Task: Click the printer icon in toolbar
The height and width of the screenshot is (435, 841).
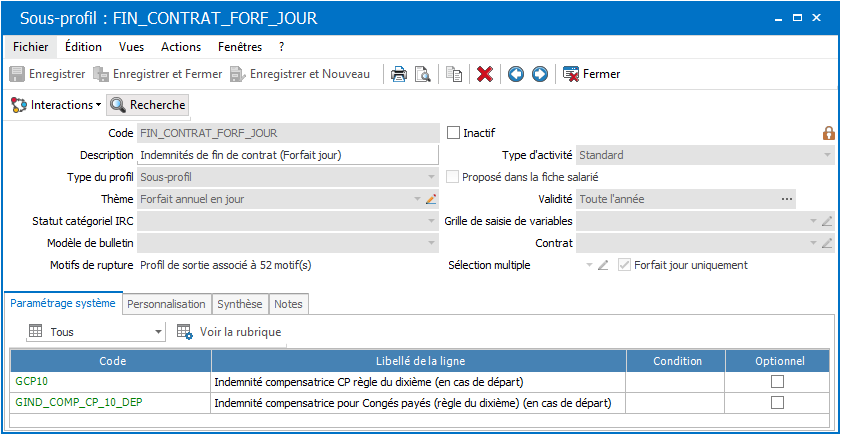Action: 398,74
